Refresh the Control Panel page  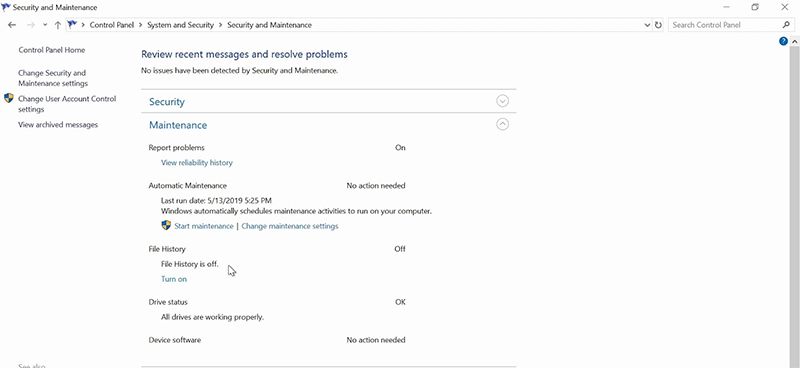point(658,25)
